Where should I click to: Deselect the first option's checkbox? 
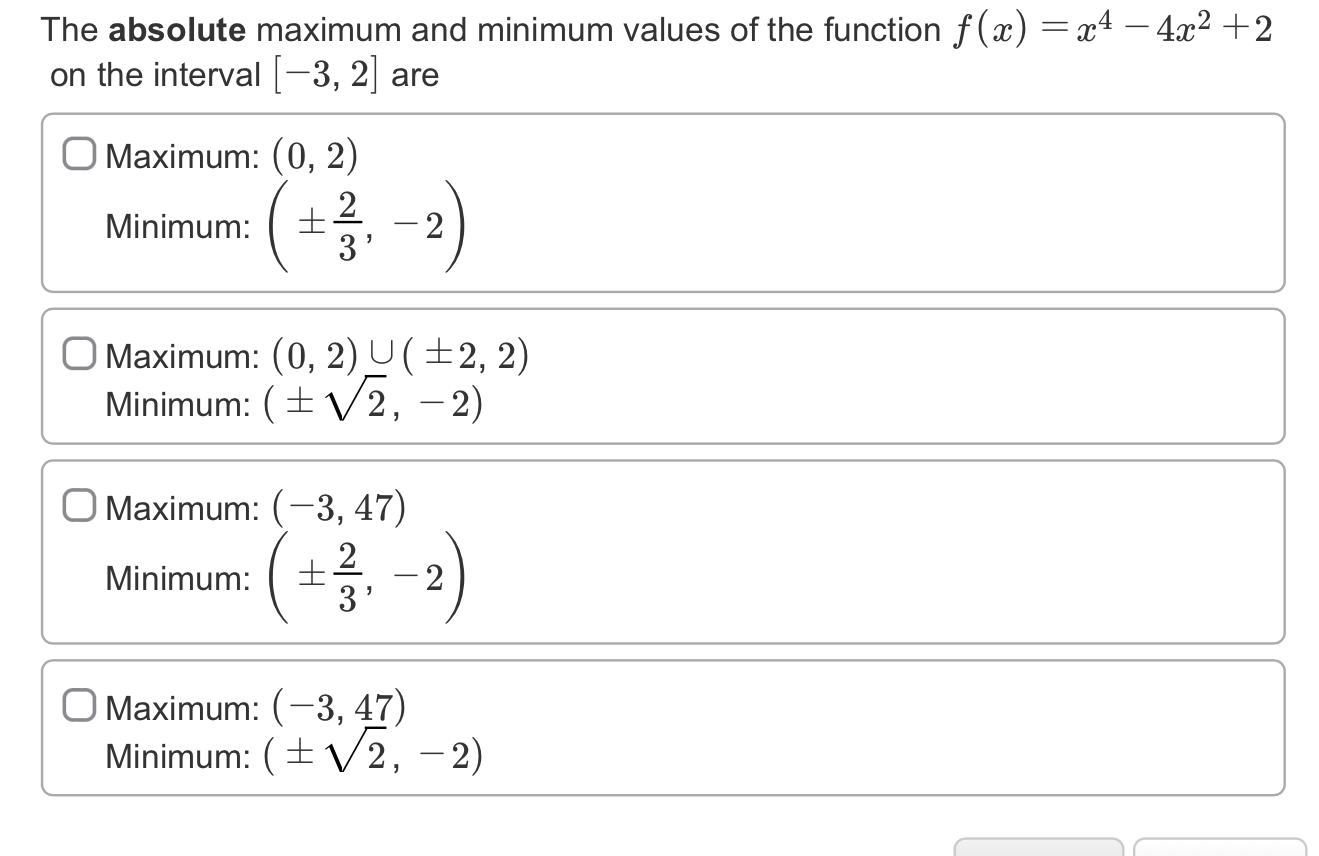[80, 153]
